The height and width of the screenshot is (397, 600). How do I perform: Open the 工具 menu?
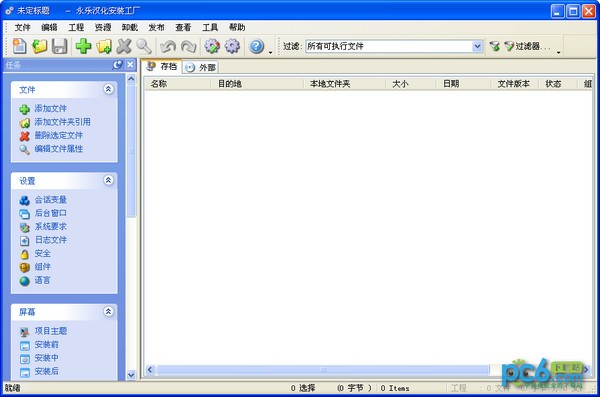point(210,27)
